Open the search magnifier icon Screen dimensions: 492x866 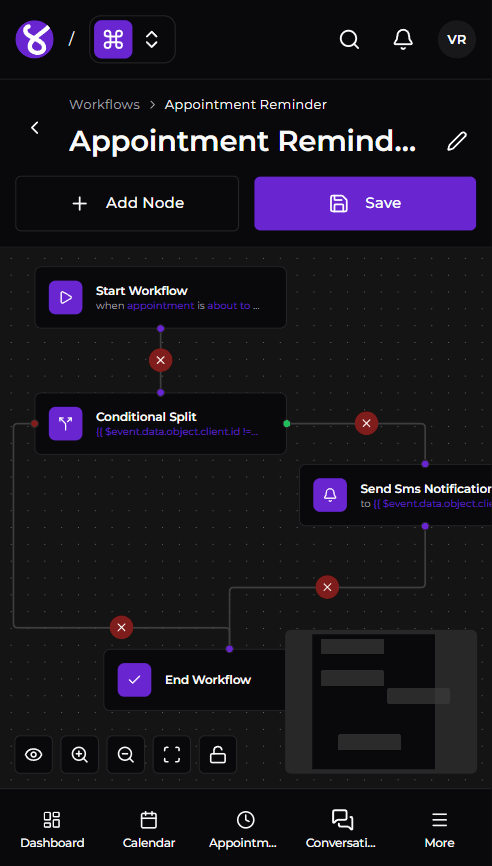click(349, 39)
